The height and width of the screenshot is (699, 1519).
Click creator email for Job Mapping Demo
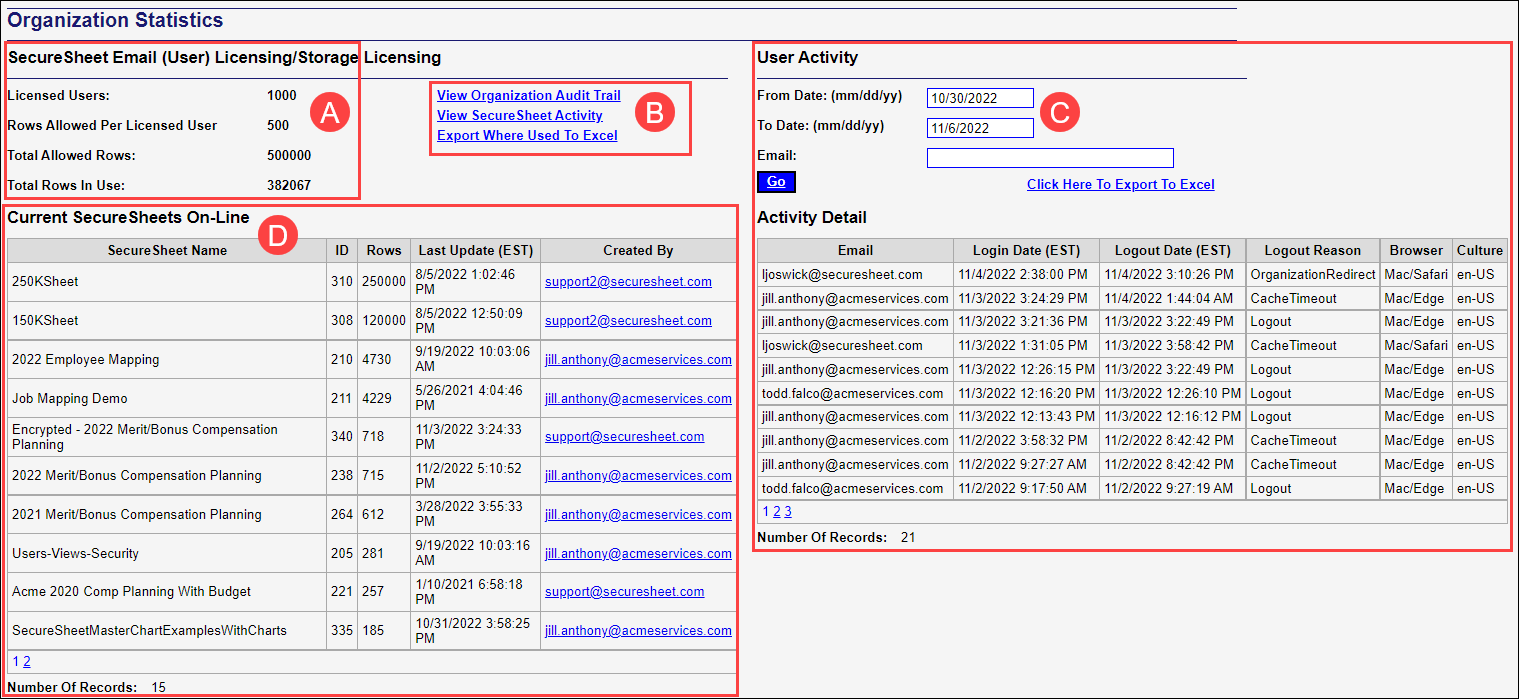(x=637, y=399)
